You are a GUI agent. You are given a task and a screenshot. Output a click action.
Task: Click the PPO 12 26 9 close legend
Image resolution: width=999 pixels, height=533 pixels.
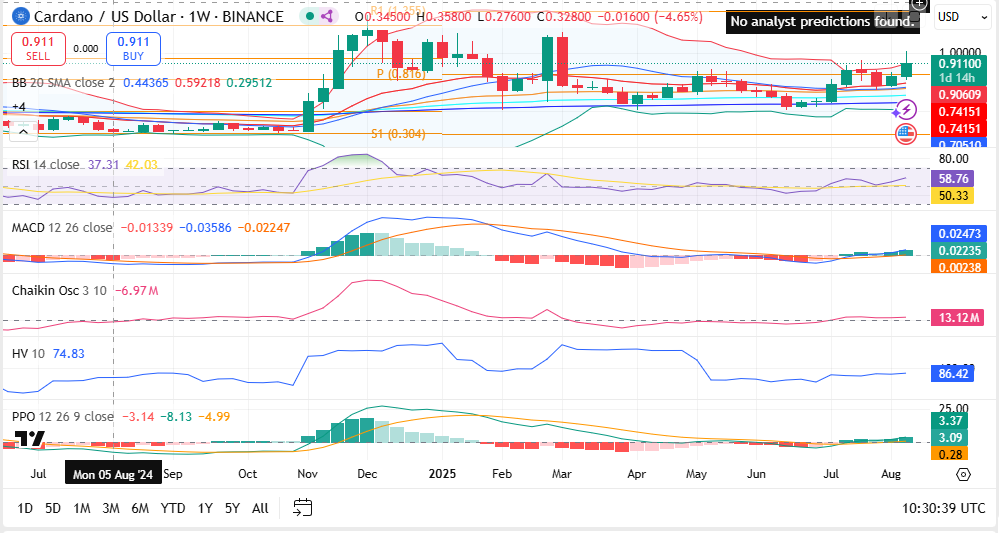click(62, 416)
